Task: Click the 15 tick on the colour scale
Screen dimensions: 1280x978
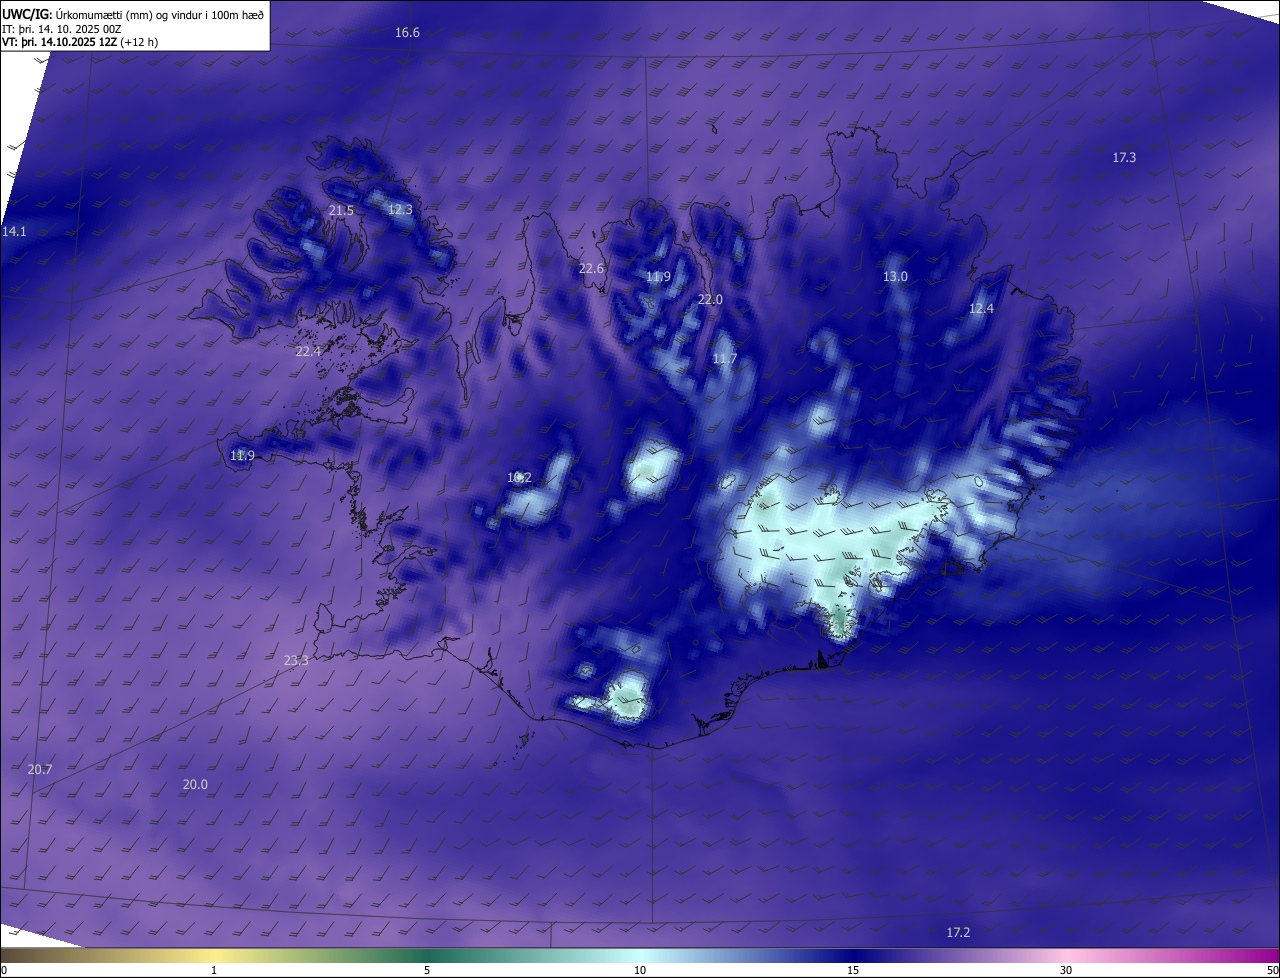Action: pos(853,970)
